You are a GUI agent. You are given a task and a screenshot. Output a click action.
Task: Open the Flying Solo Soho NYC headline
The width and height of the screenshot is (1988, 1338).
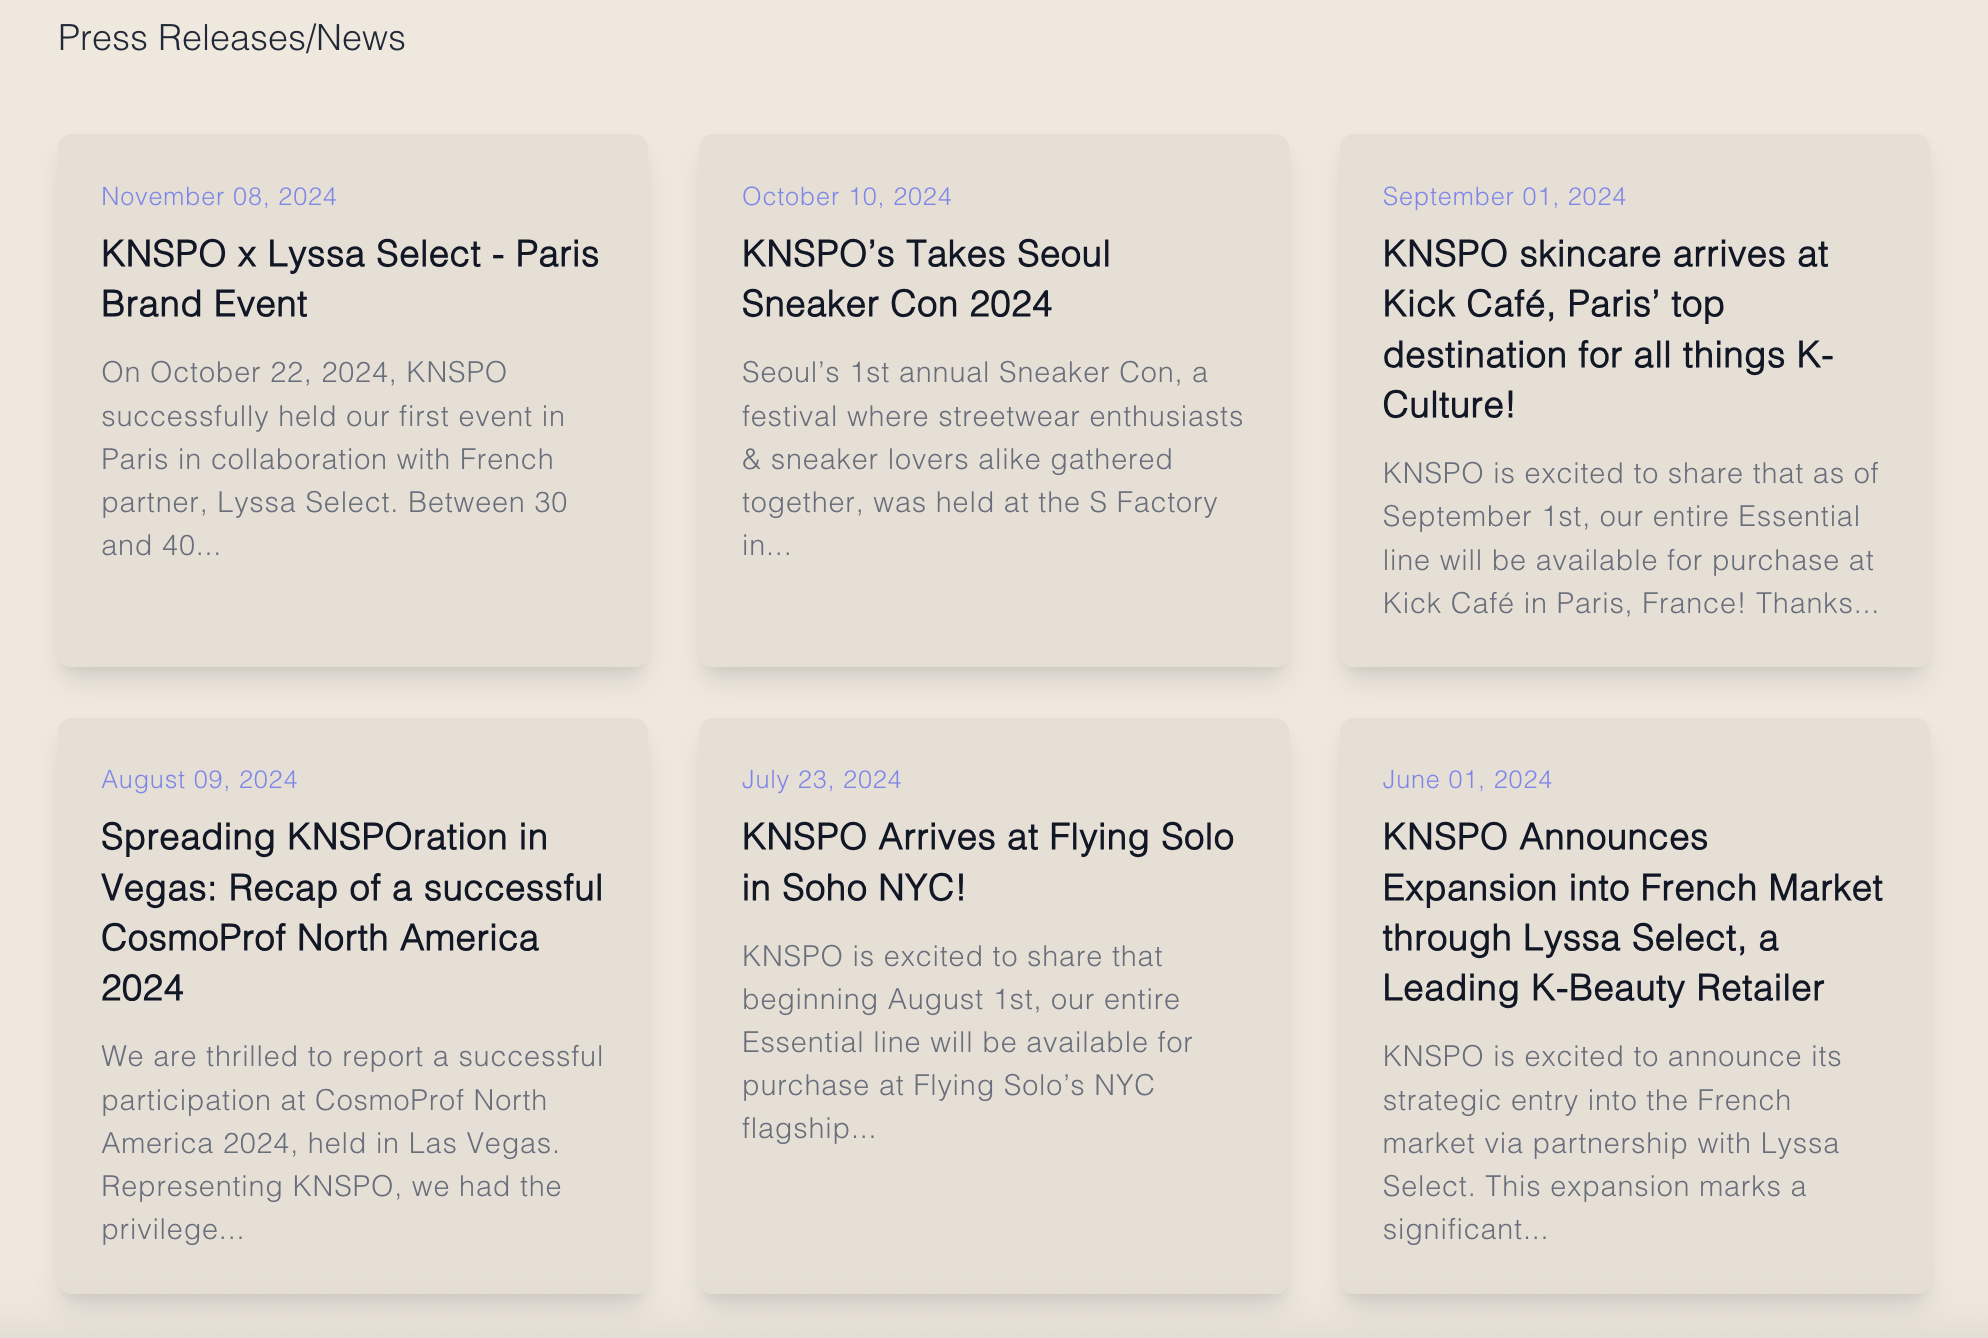(x=987, y=862)
